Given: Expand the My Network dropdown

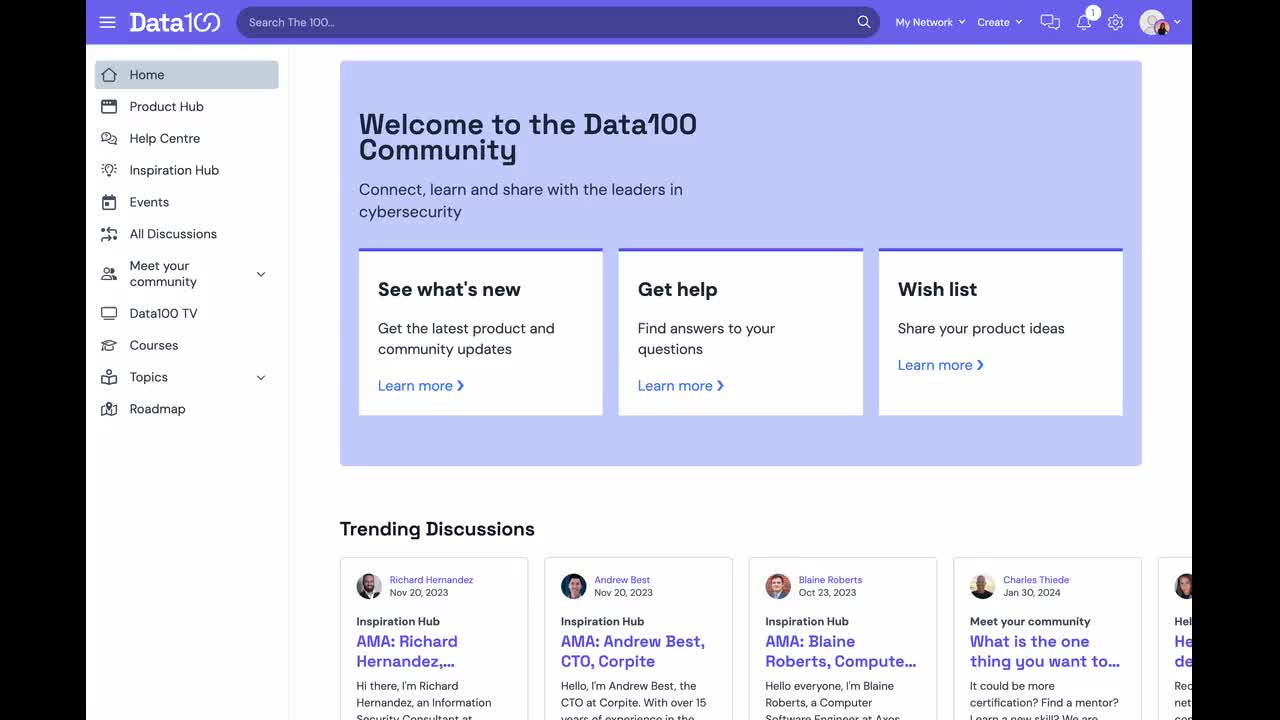Looking at the screenshot, I should pyautogui.click(x=930, y=22).
